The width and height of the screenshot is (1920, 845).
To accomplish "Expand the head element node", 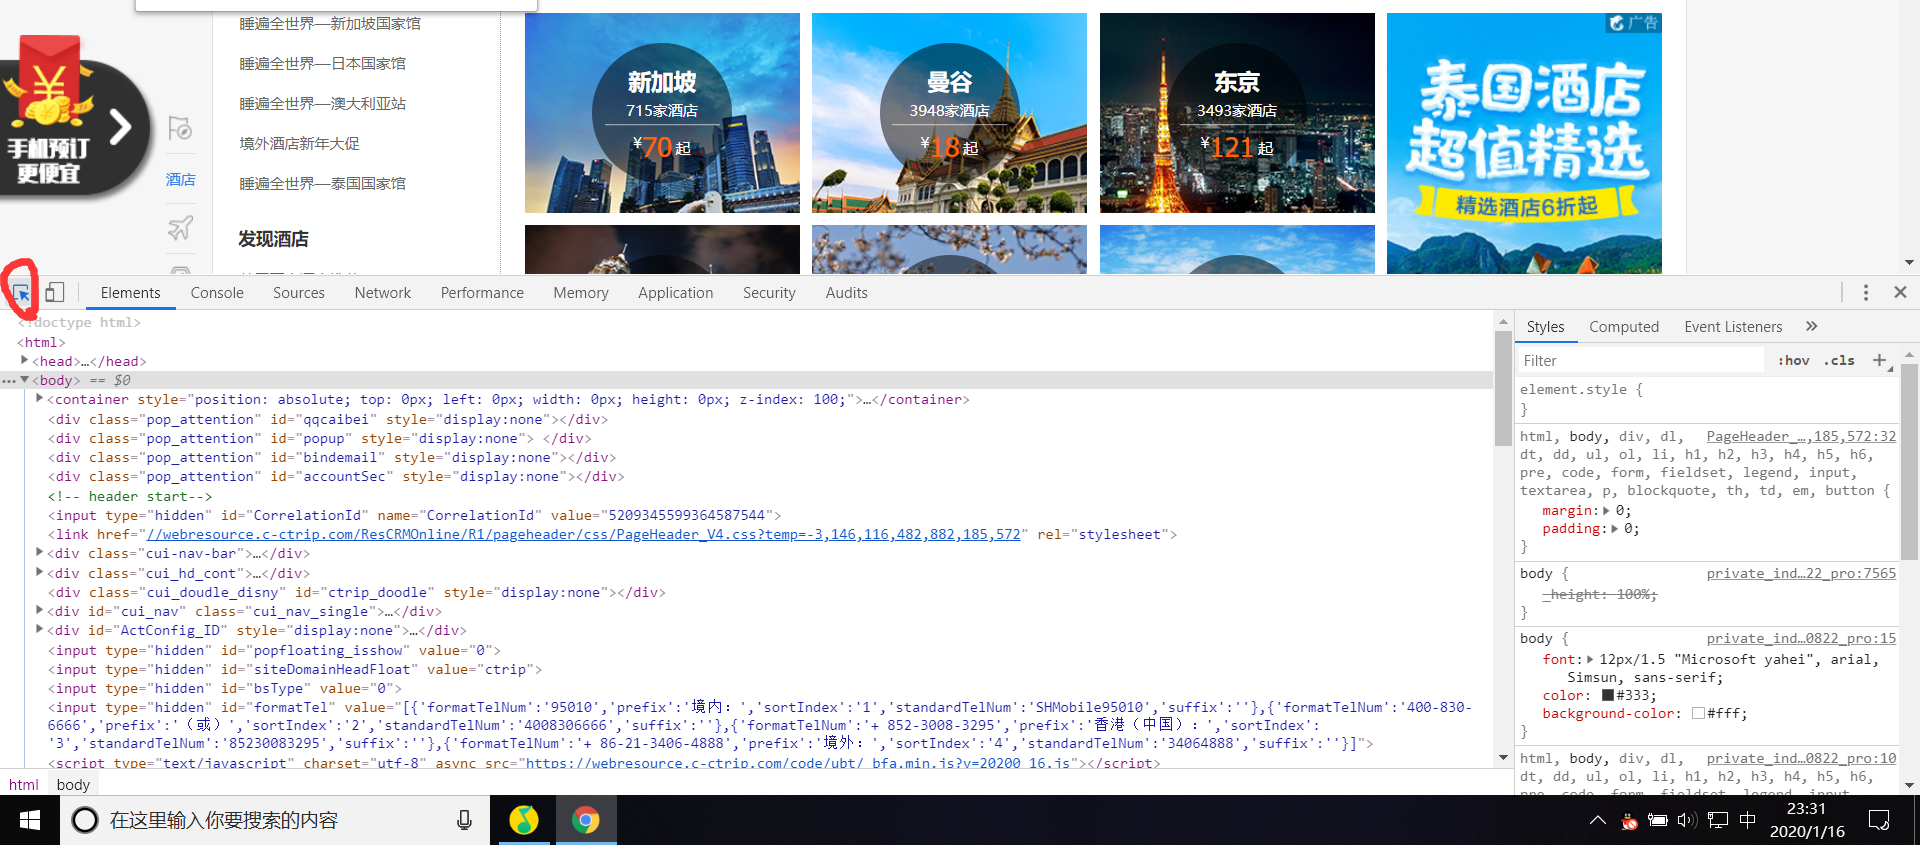I will click(24, 360).
